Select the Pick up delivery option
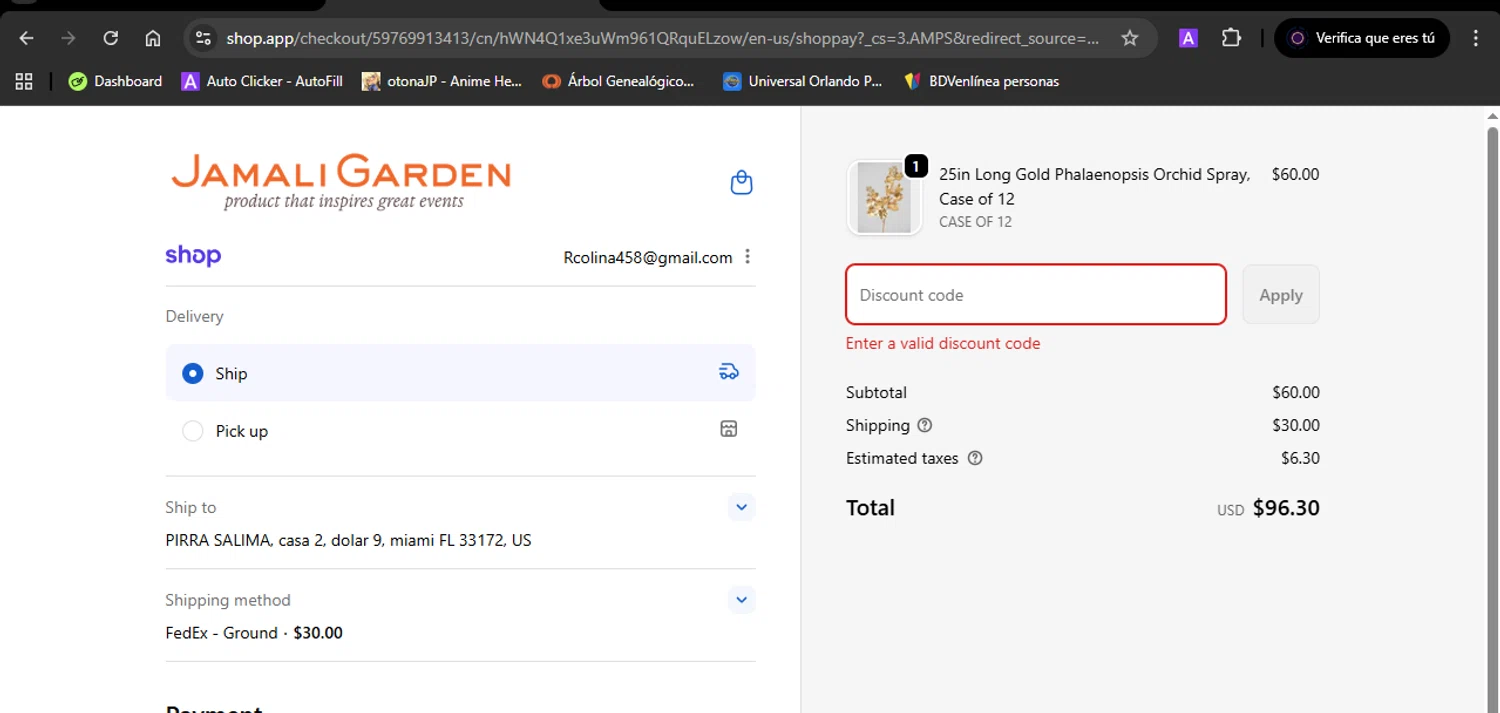 click(x=460, y=431)
